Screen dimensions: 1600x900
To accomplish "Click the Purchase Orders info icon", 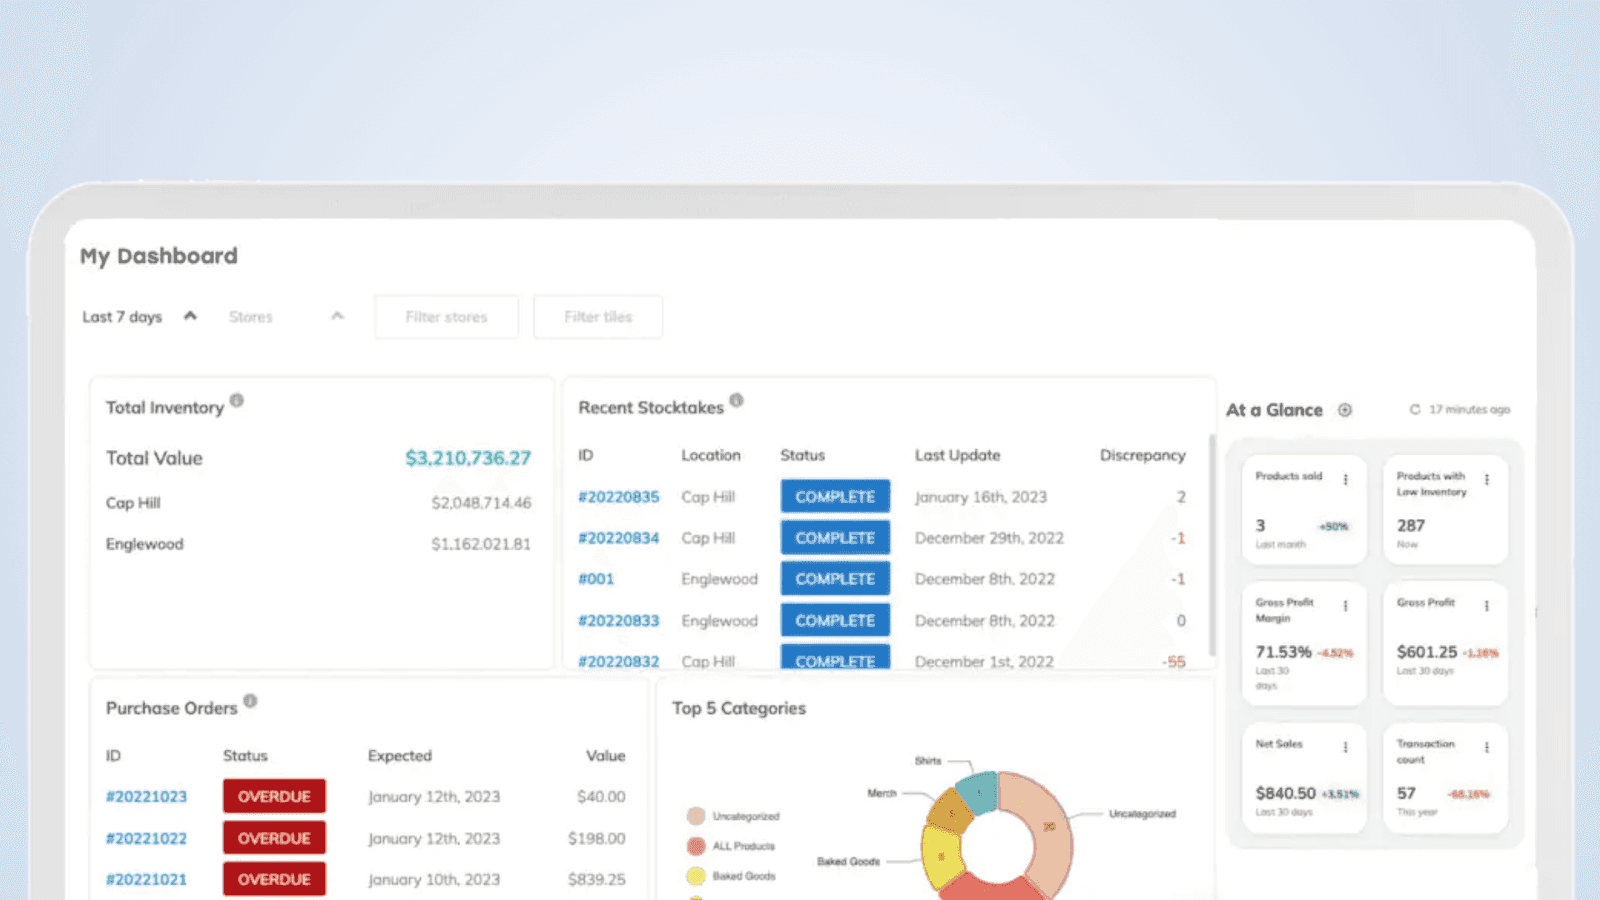I will (x=250, y=700).
